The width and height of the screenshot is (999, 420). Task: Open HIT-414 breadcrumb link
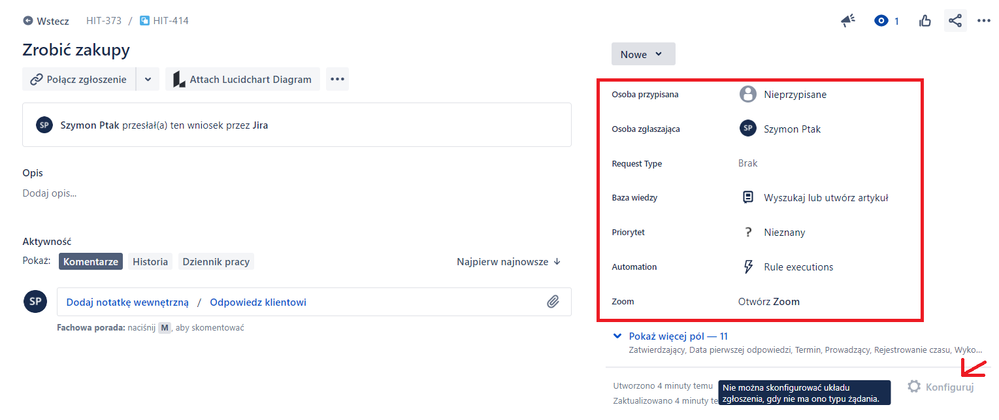coord(170,21)
